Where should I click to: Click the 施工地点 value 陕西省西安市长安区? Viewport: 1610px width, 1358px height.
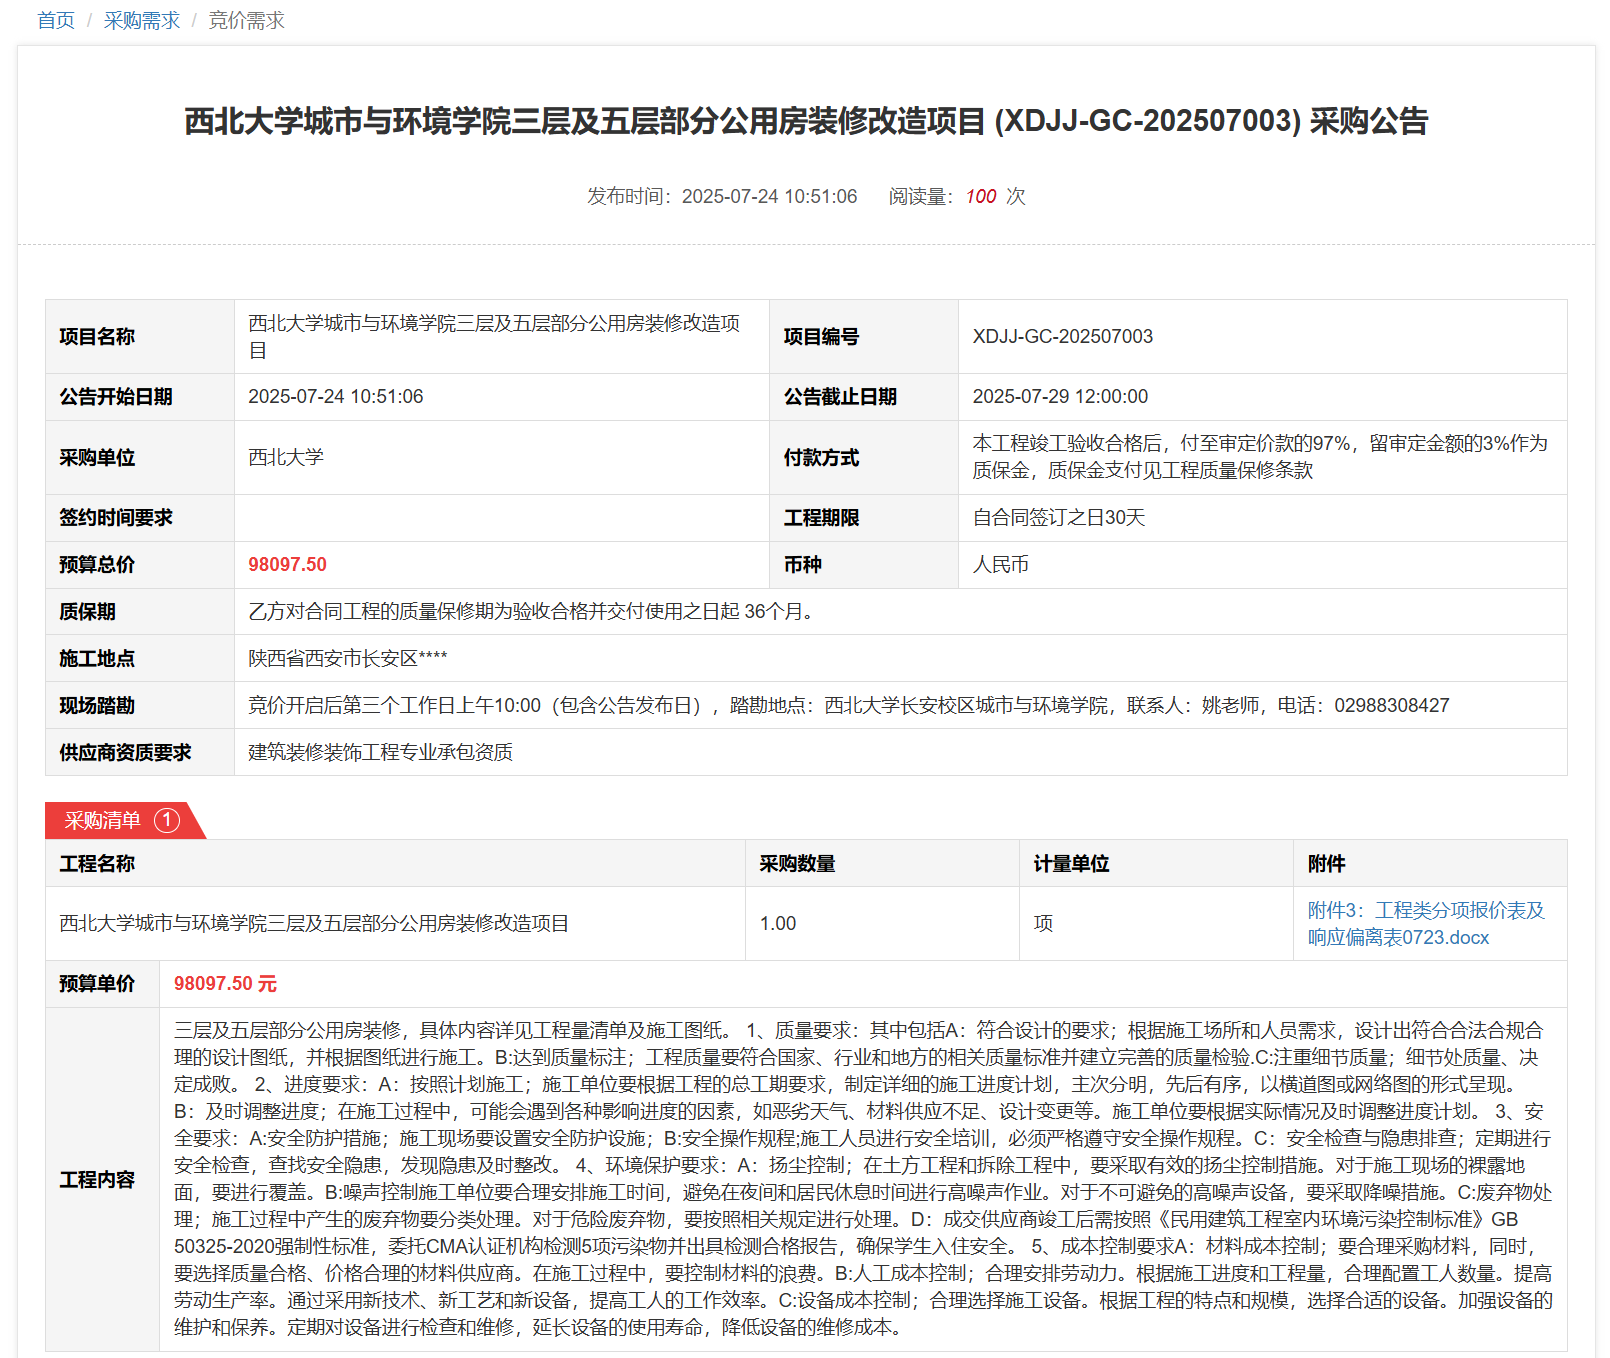(x=347, y=658)
